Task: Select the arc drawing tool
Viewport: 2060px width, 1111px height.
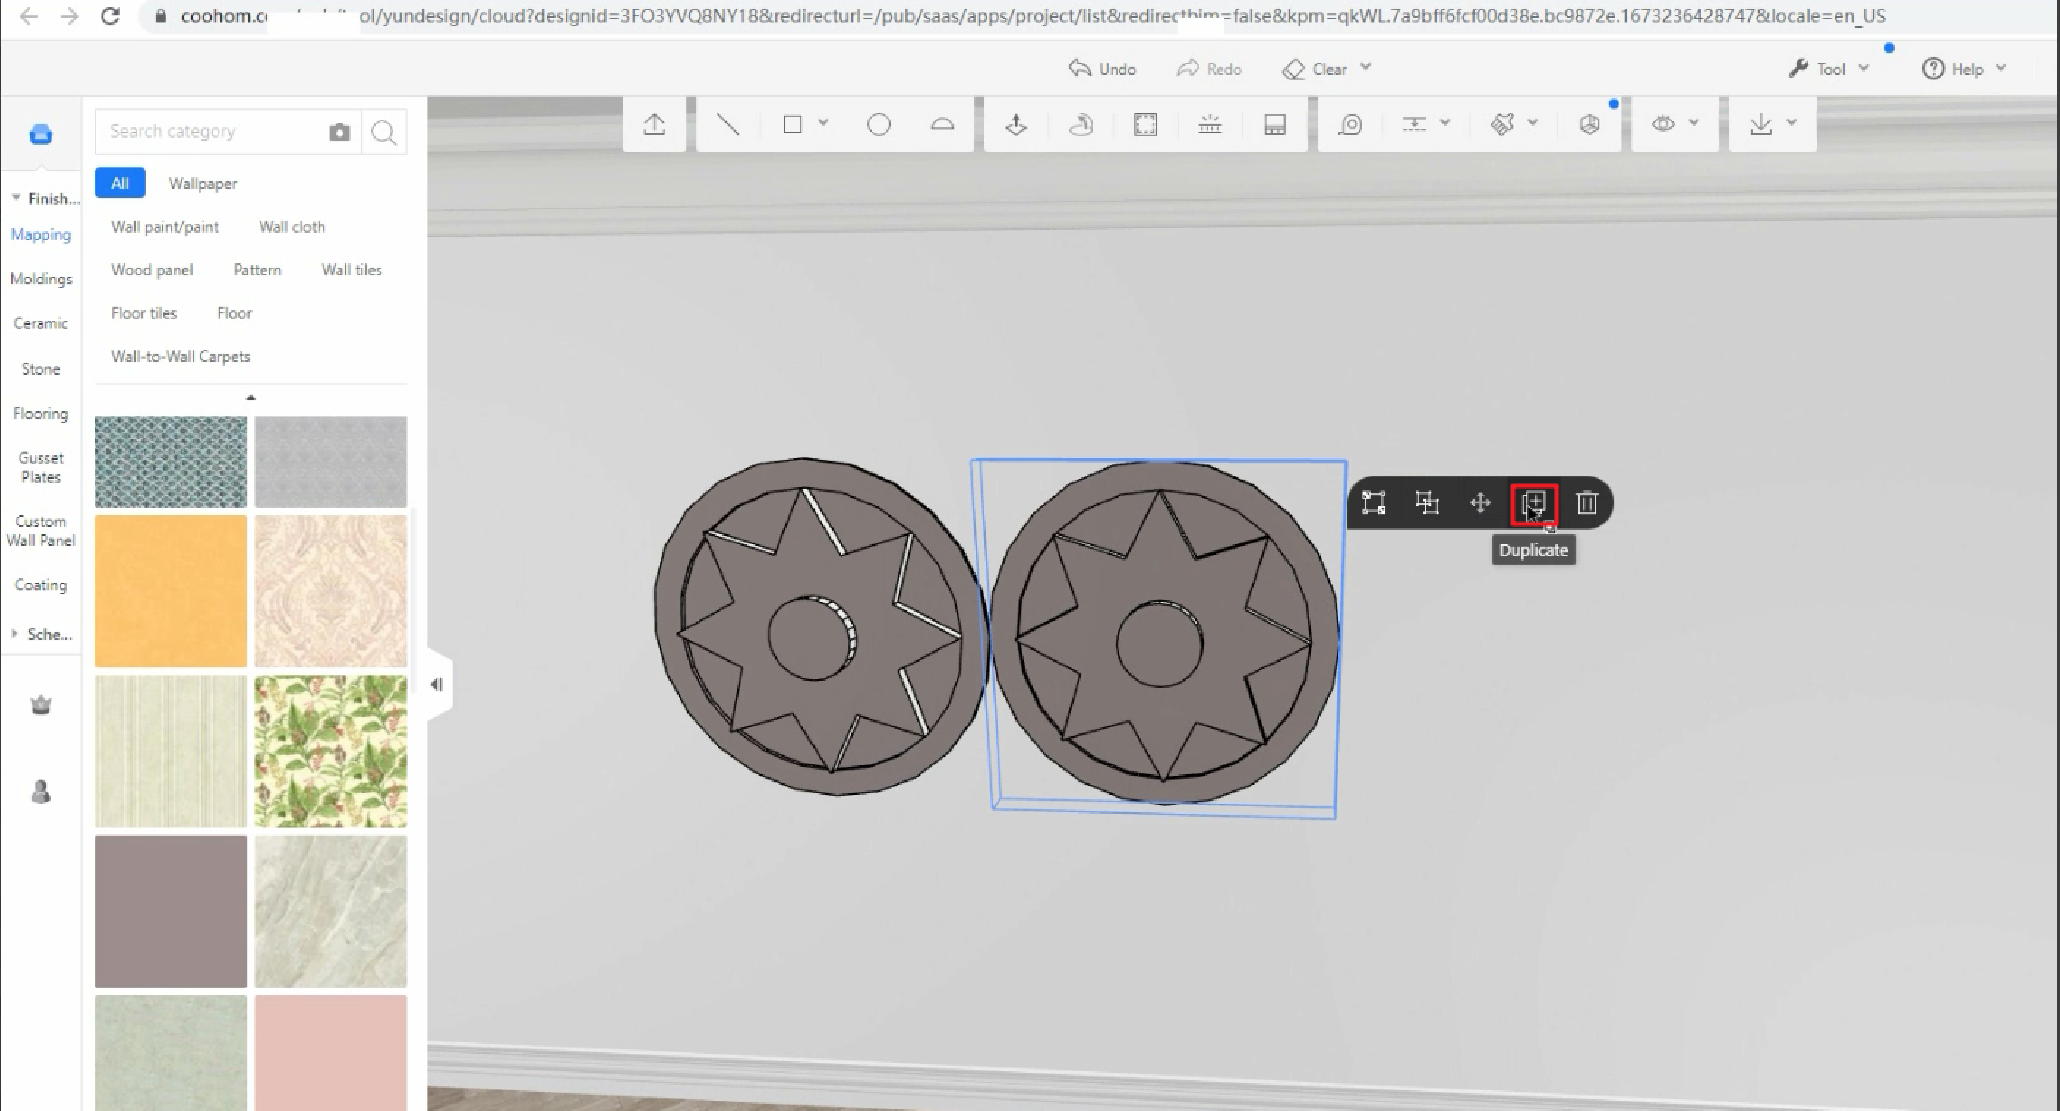Action: (x=942, y=125)
